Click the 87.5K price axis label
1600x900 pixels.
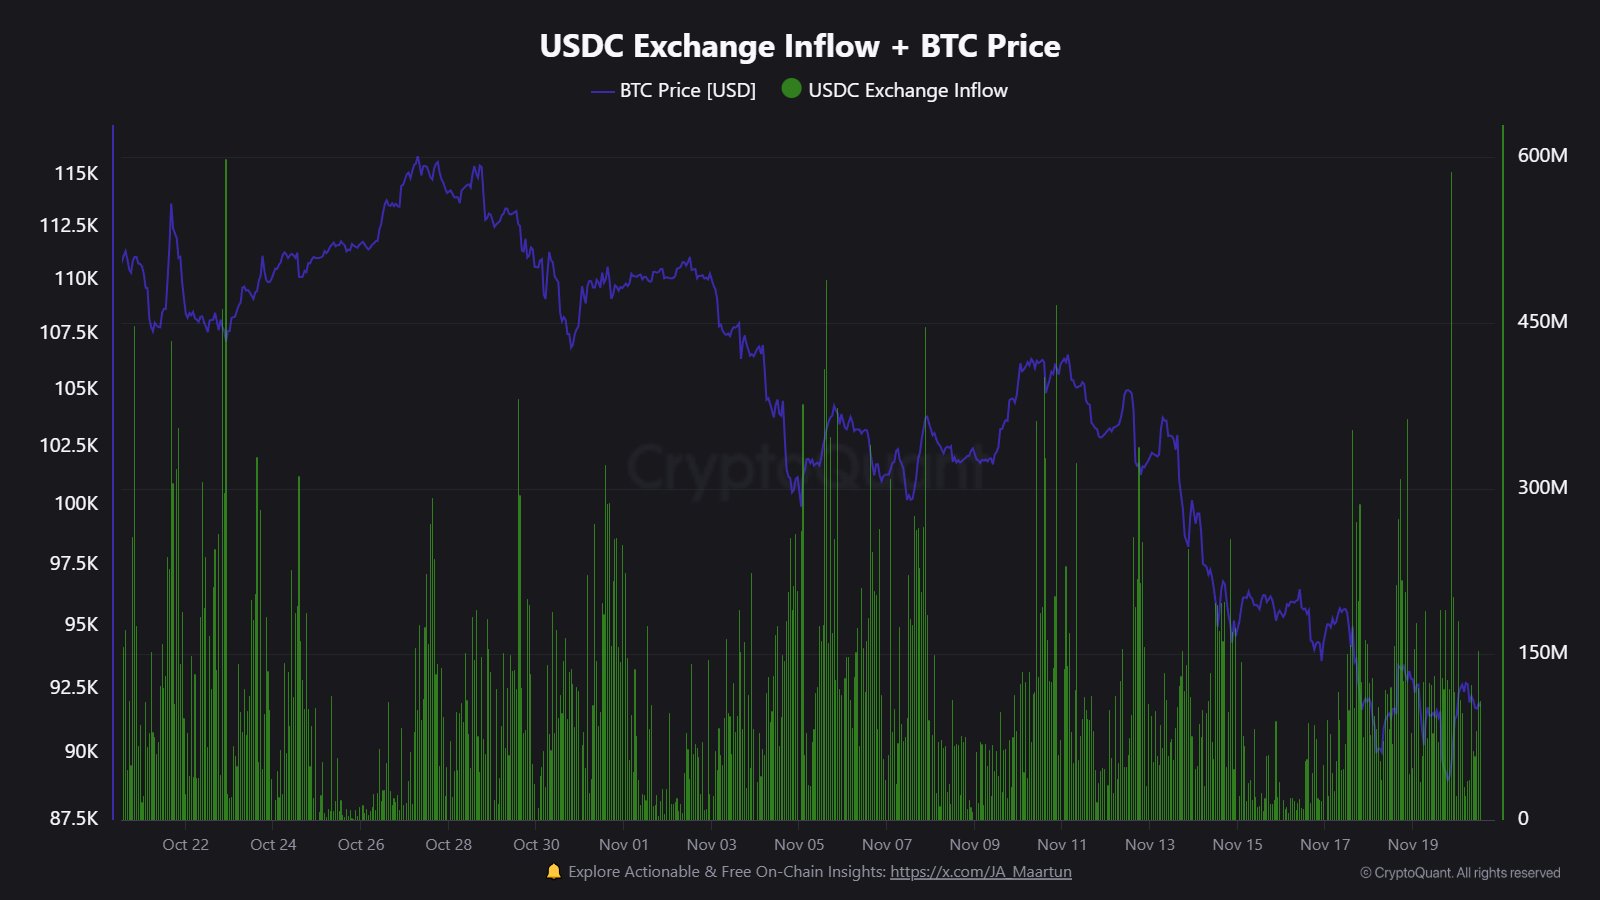tap(74, 818)
